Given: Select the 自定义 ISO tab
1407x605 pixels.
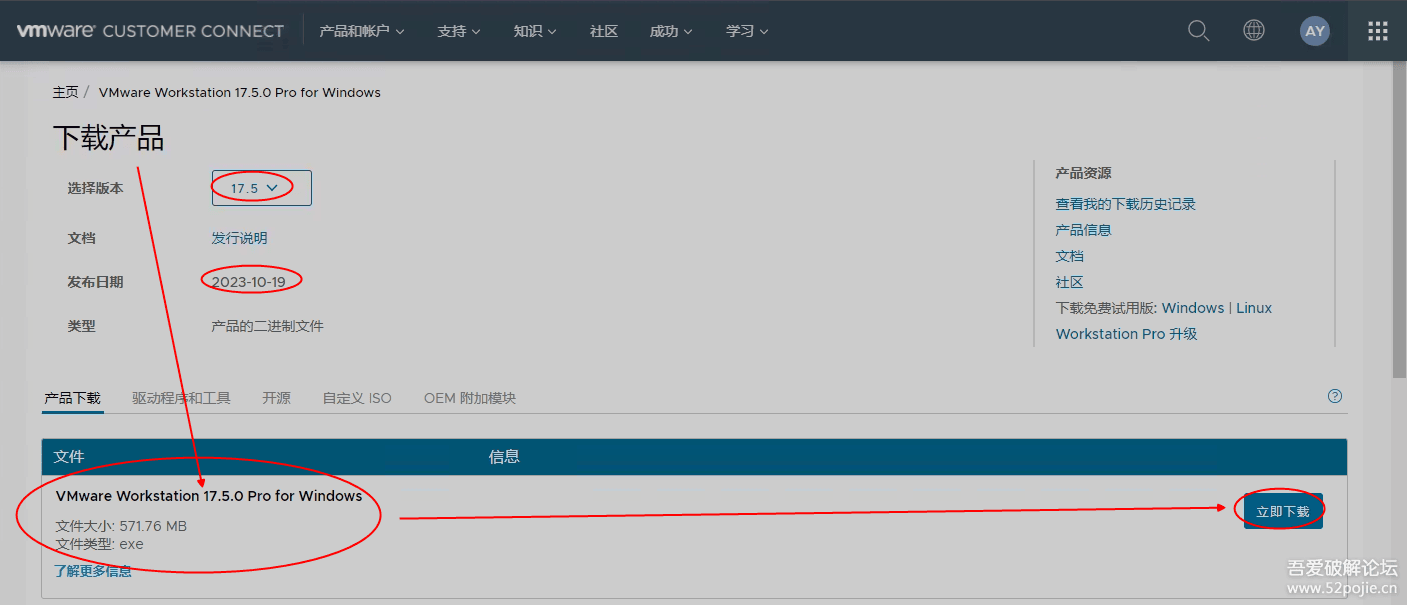Looking at the screenshot, I should (356, 397).
